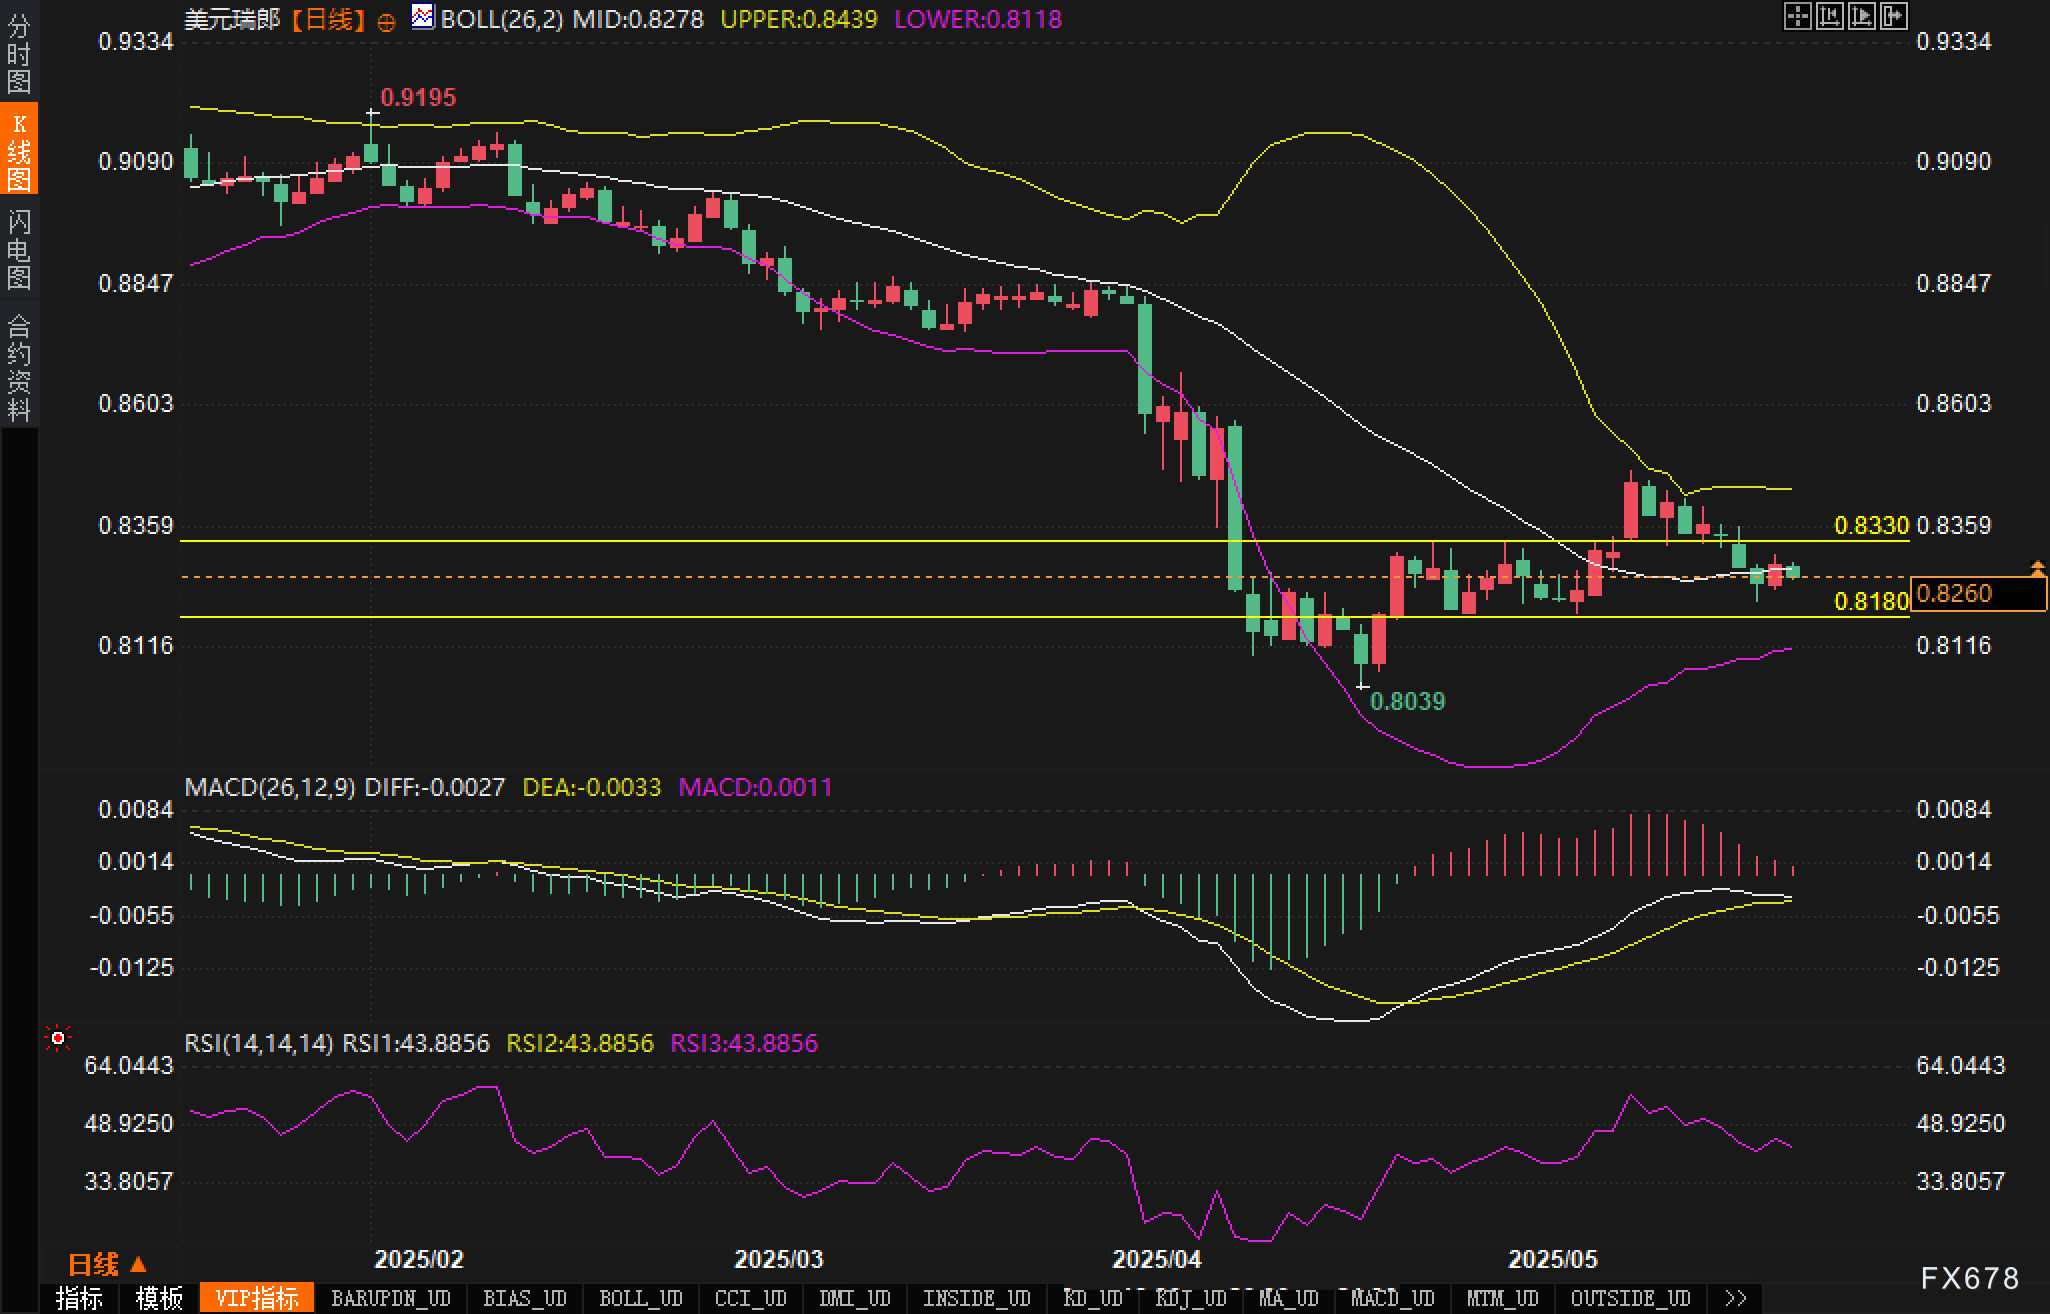Open the 模板 templates tab
The height and width of the screenshot is (1314, 2050).
pos(159,1298)
